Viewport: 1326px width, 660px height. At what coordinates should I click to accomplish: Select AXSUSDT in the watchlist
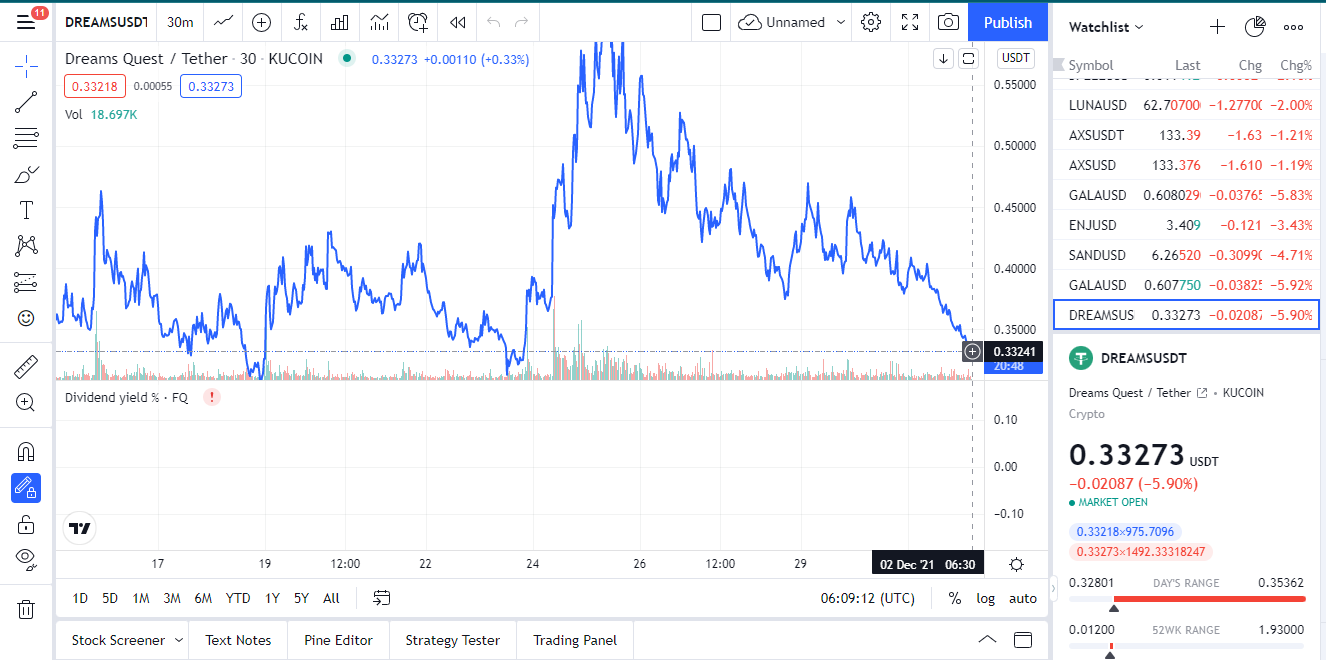pos(1187,135)
